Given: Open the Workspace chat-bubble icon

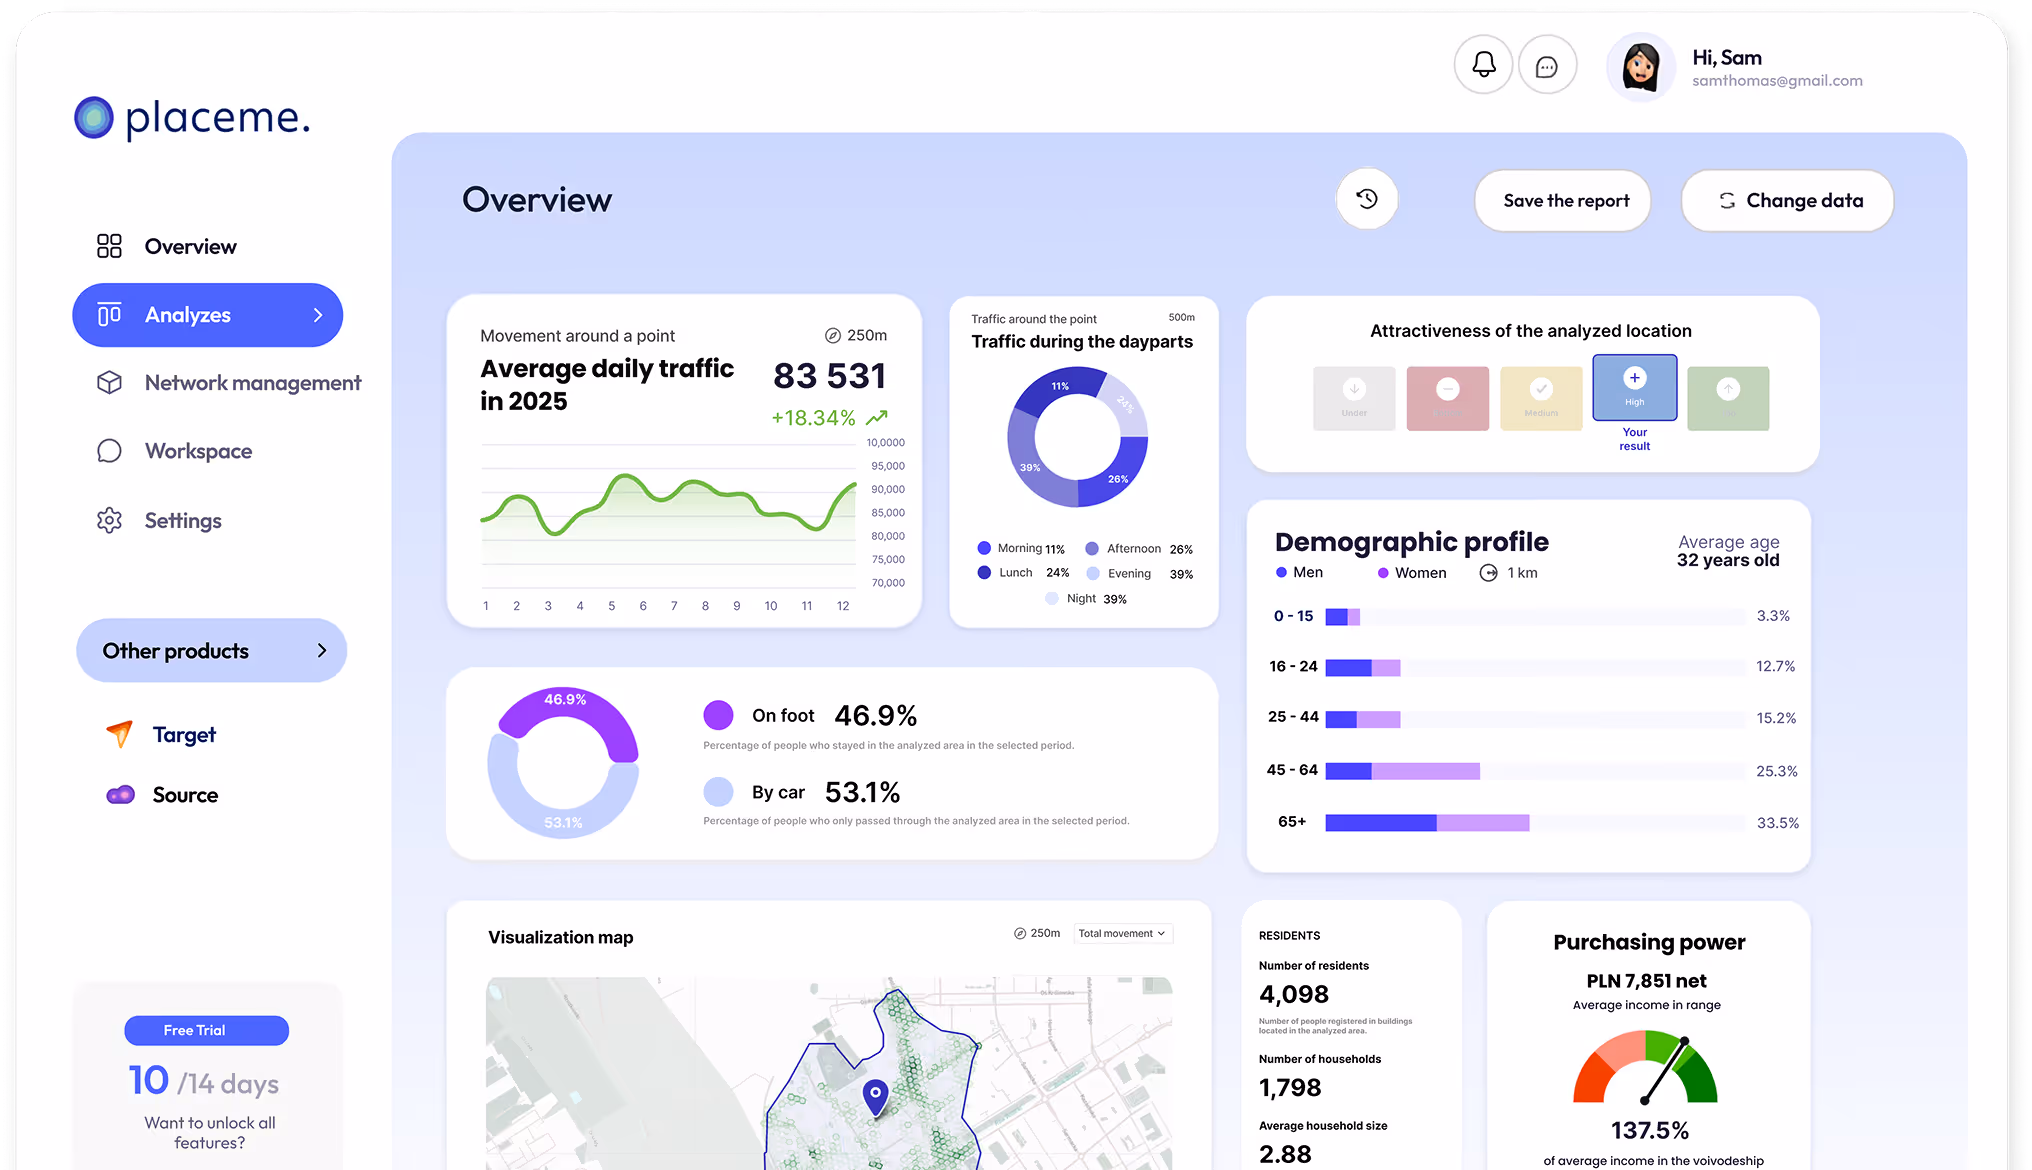Looking at the screenshot, I should (109, 450).
